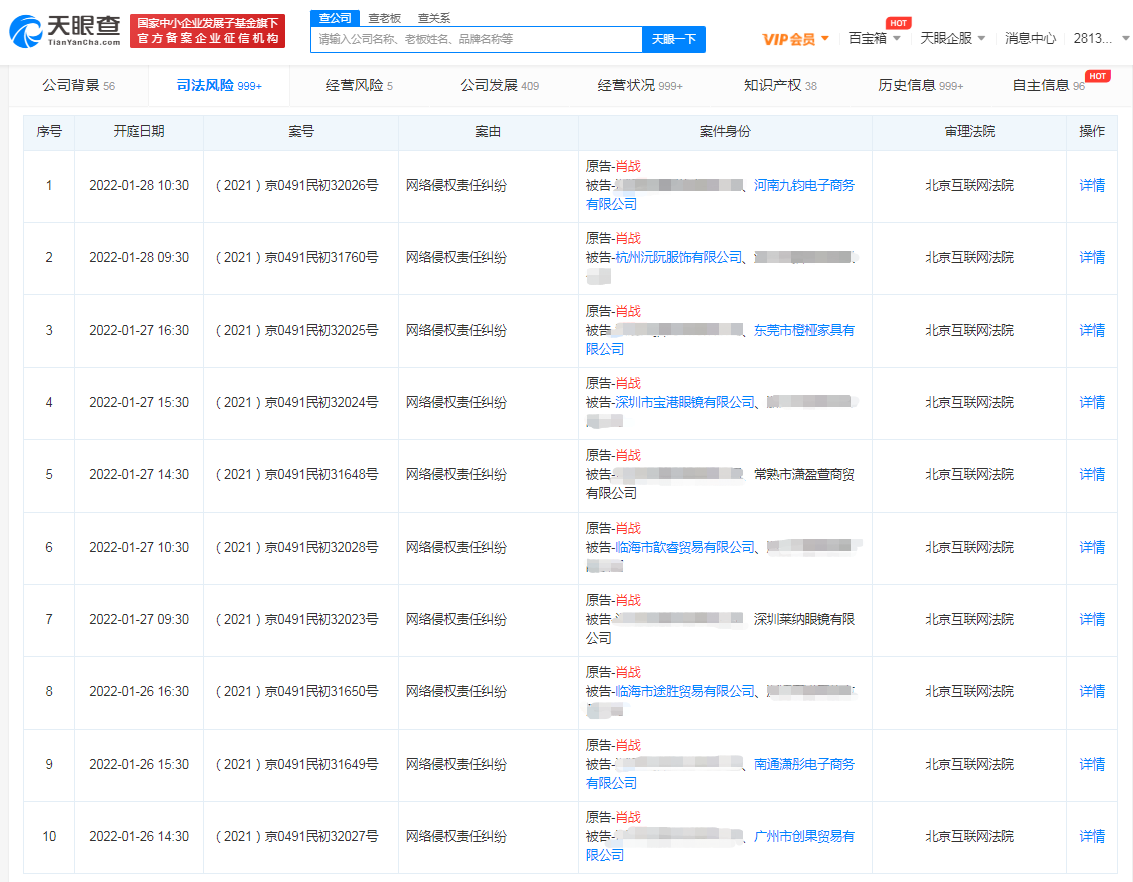Click 常熟市满盈萱商贸 defendant text
This screenshot has width=1133, height=882.
pos(804,475)
